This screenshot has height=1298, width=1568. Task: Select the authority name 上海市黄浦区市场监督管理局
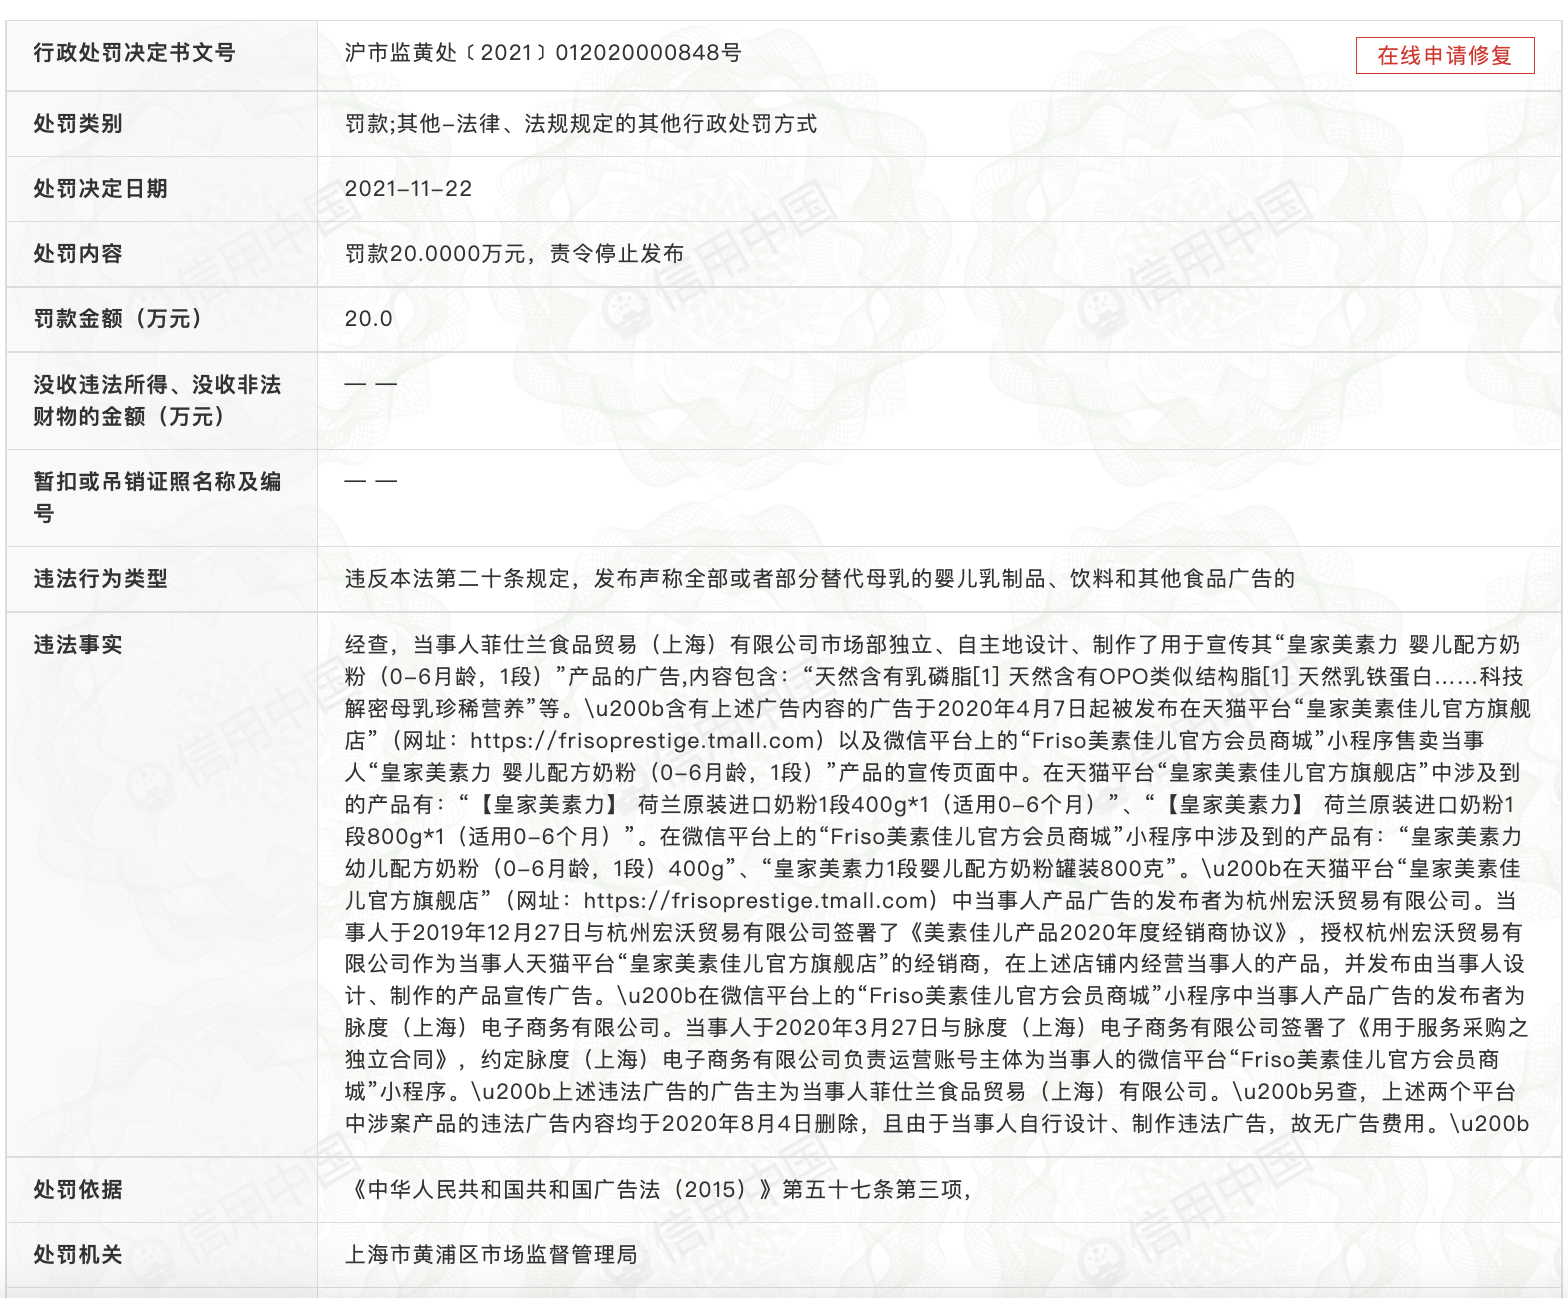490,1255
